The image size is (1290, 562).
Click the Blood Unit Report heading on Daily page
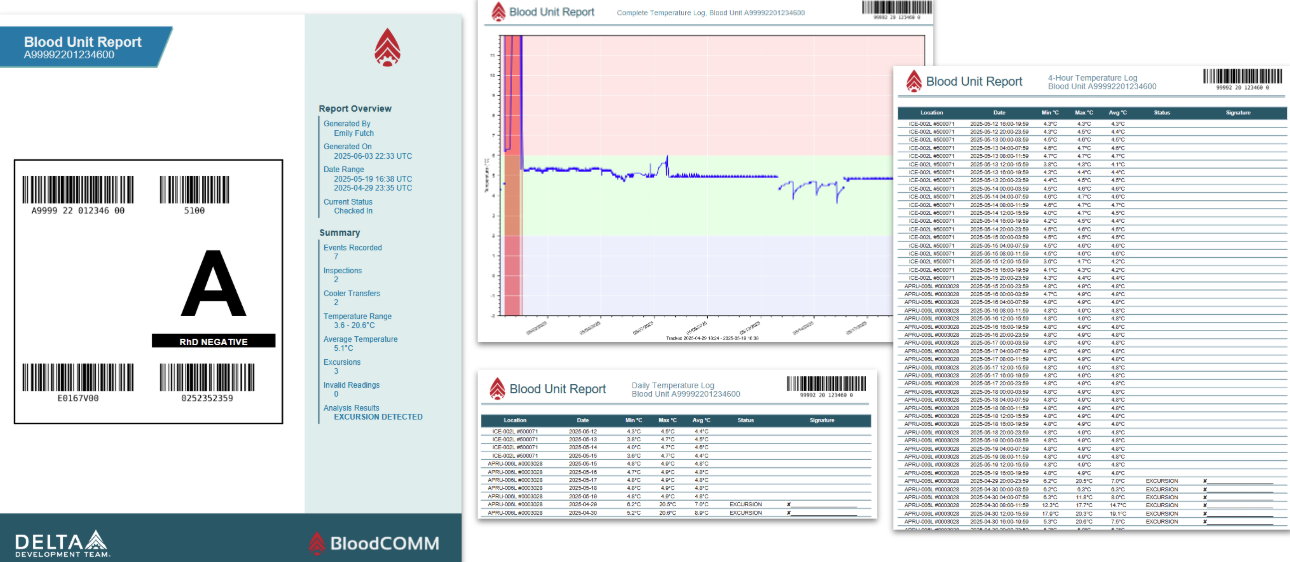click(x=558, y=389)
